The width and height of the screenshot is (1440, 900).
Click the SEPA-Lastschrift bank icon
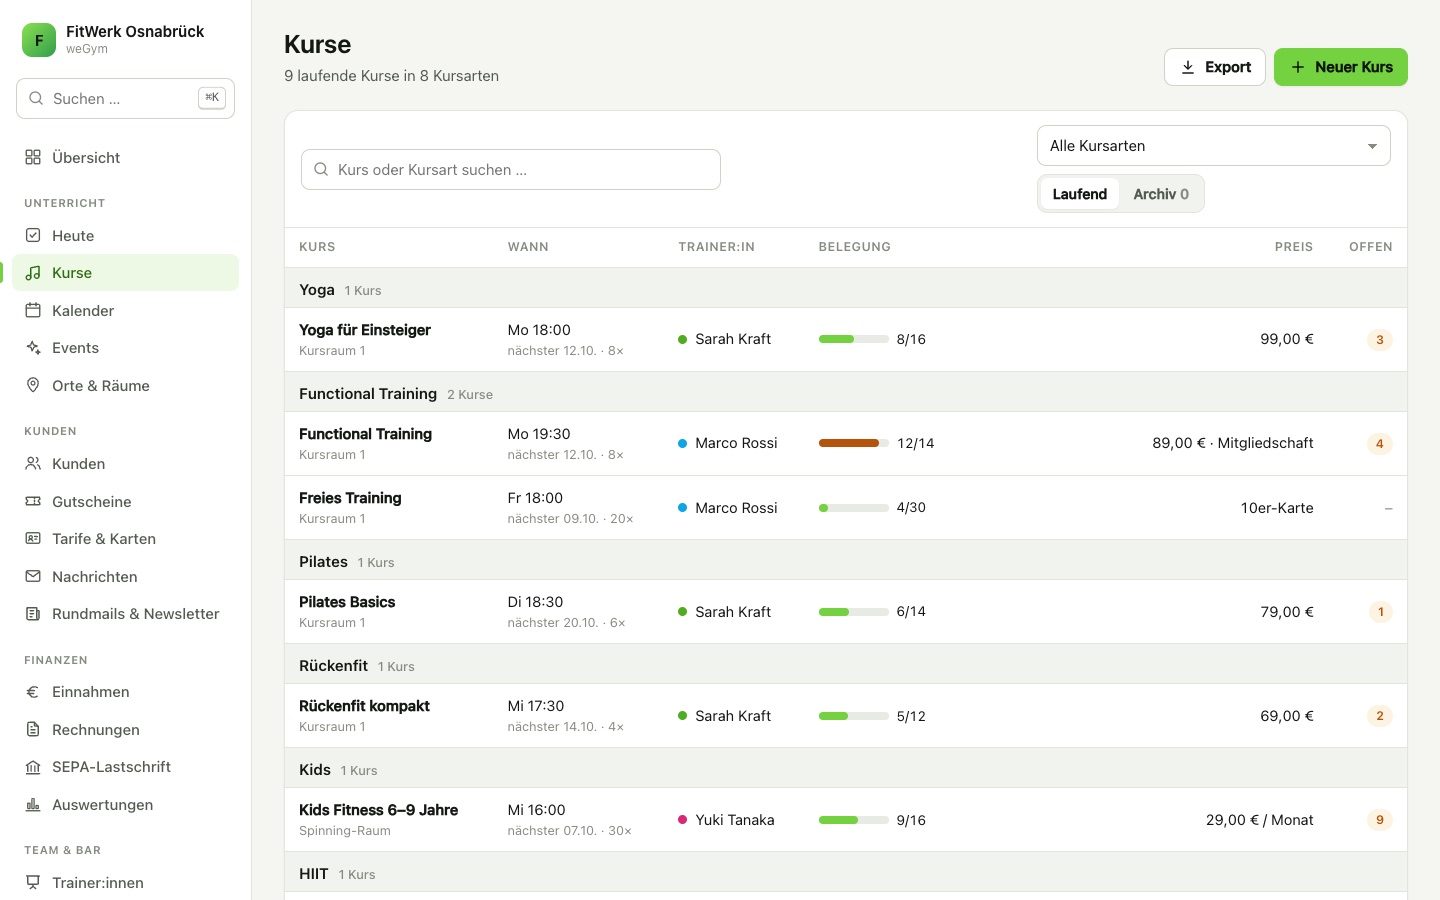[x=33, y=766]
